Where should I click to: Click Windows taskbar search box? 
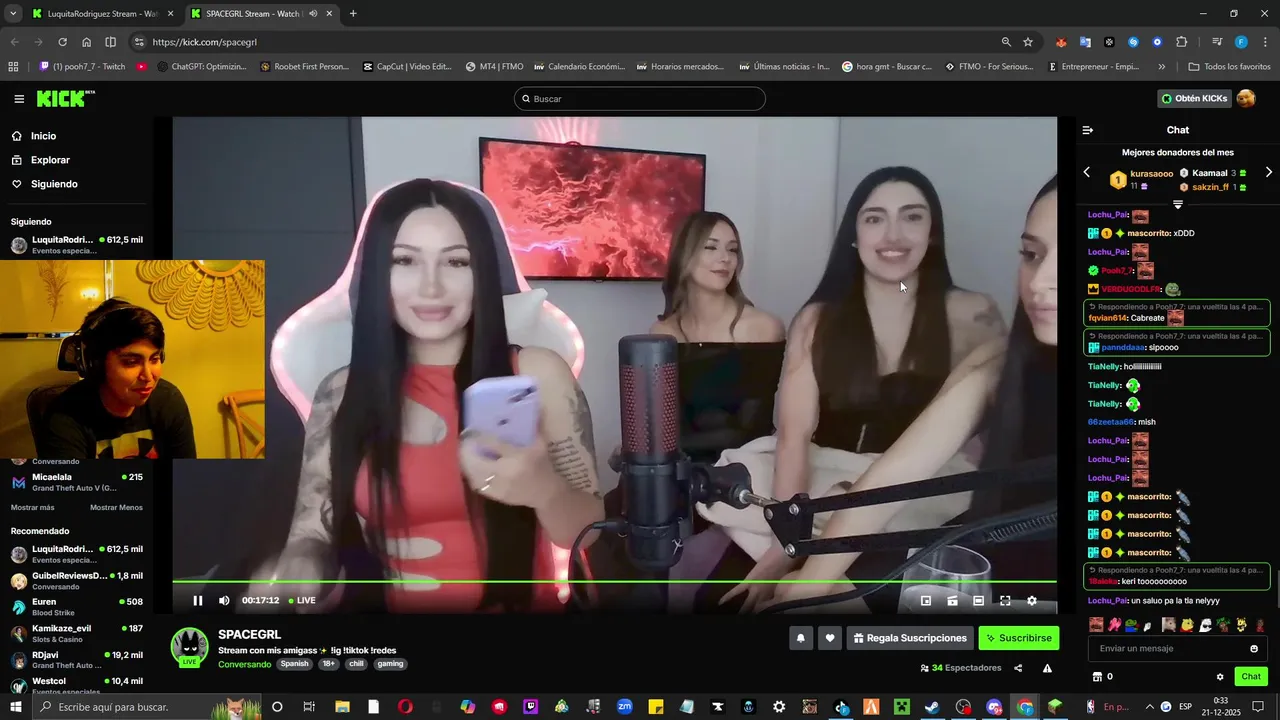point(146,707)
